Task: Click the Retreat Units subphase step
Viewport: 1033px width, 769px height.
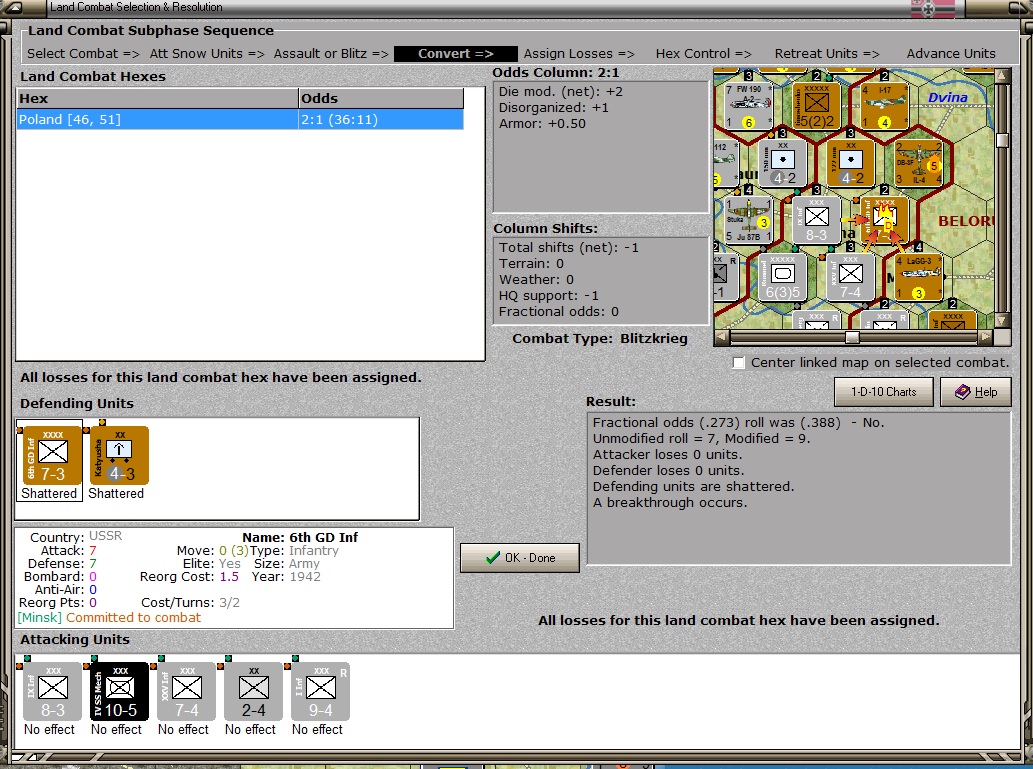Action: (827, 54)
